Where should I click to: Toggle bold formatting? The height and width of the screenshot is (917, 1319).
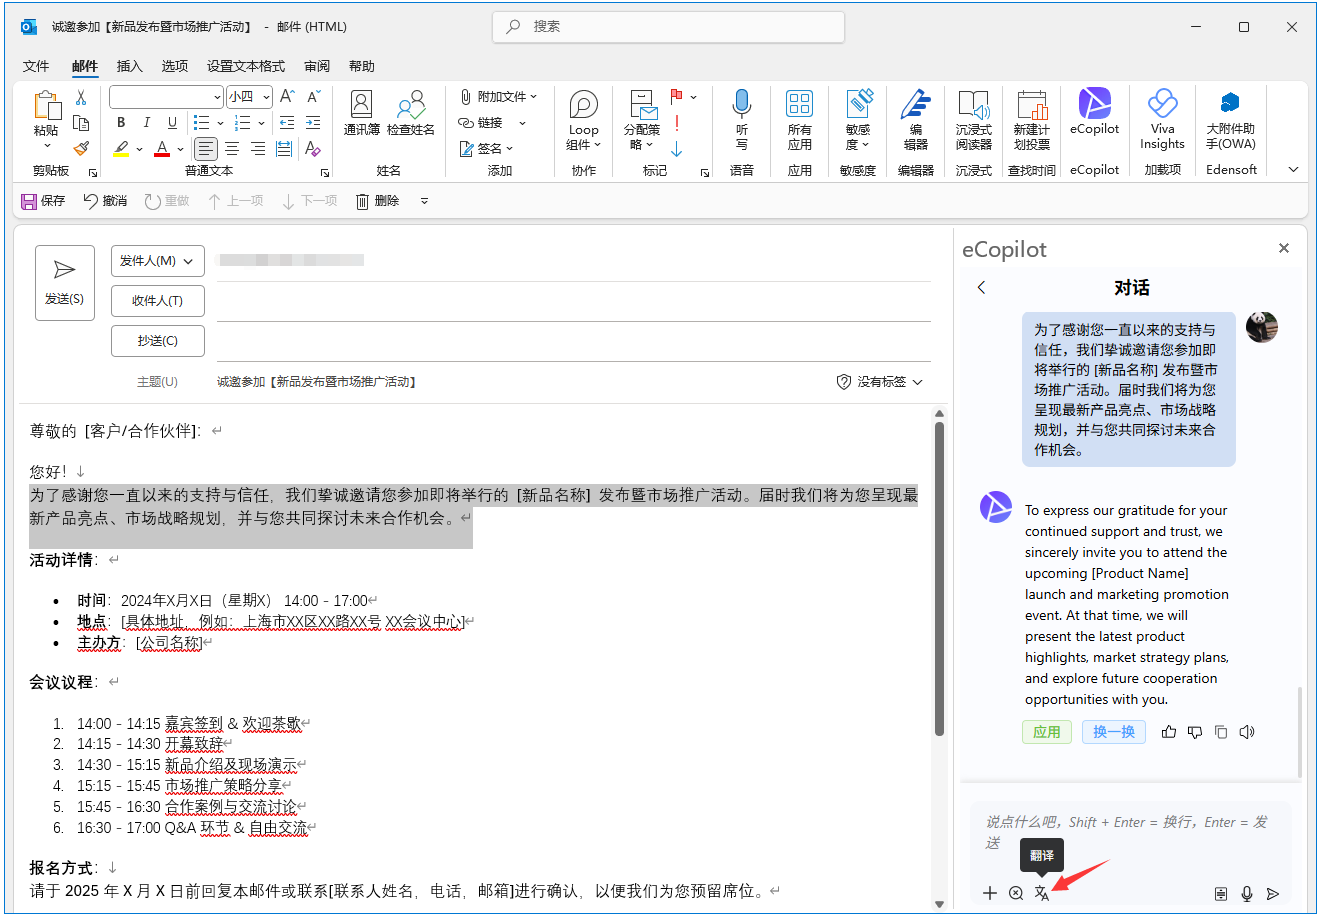(x=121, y=122)
